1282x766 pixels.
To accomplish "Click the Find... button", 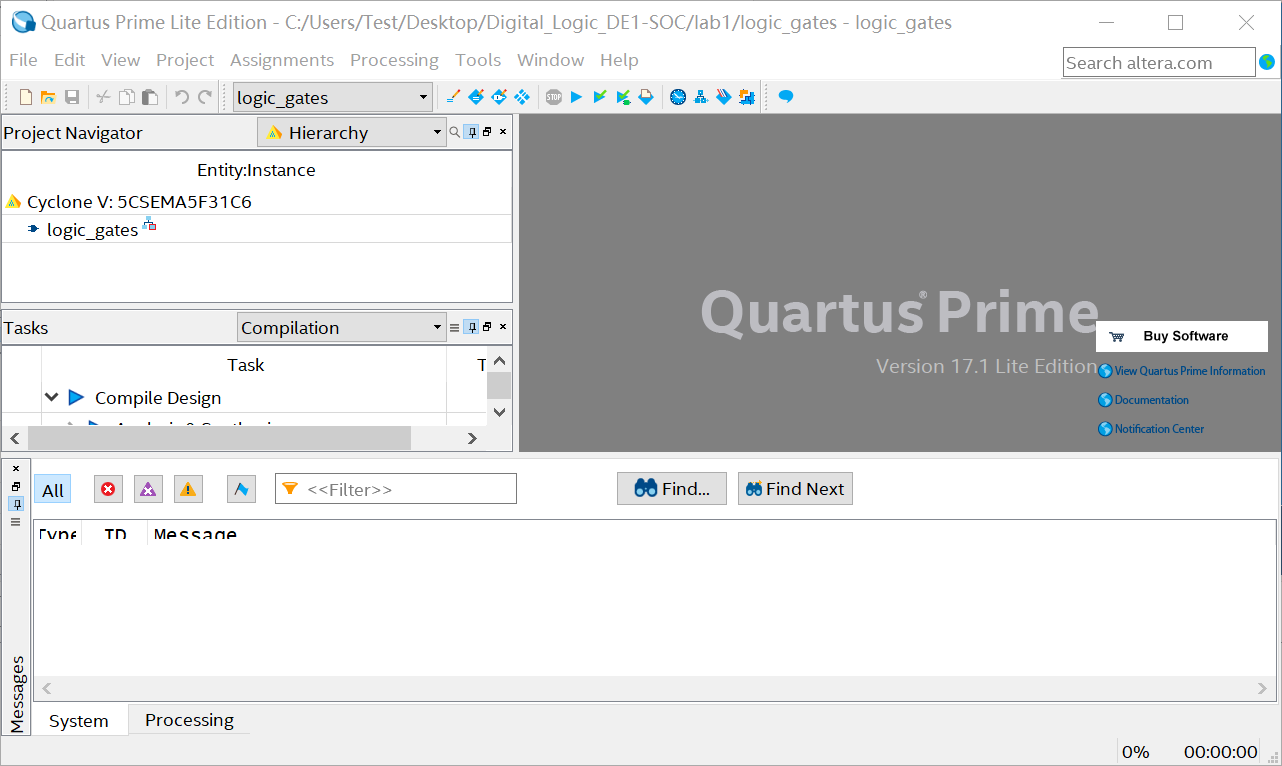I will [x=672, y=489].
